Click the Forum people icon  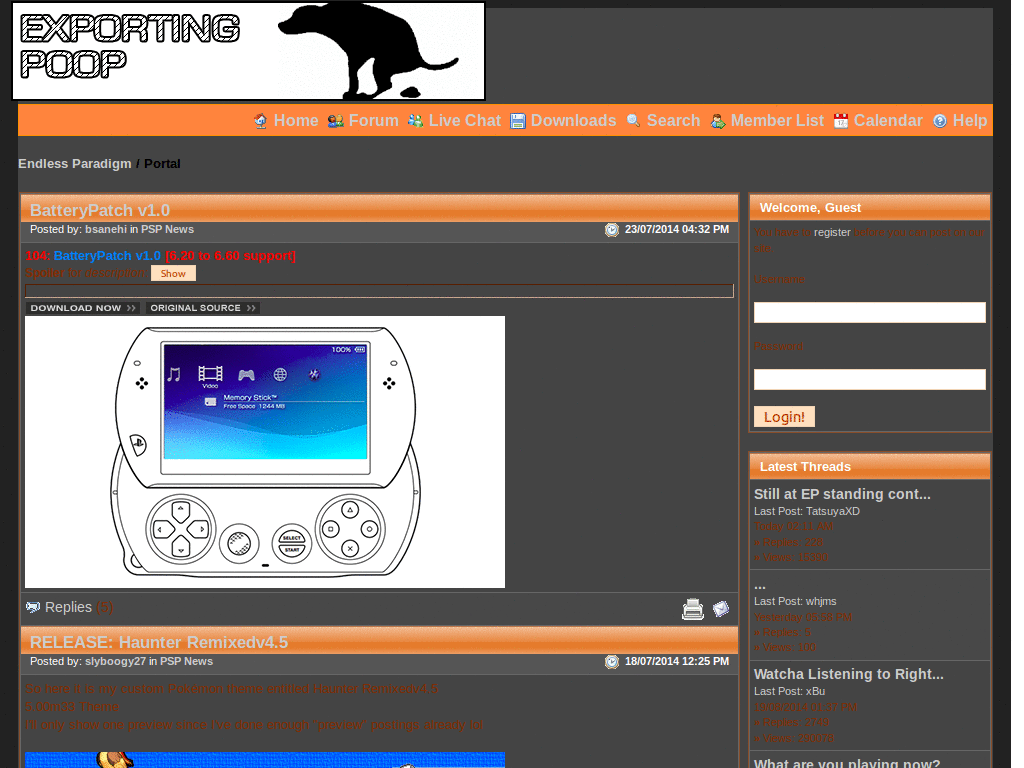pos(336,121)
